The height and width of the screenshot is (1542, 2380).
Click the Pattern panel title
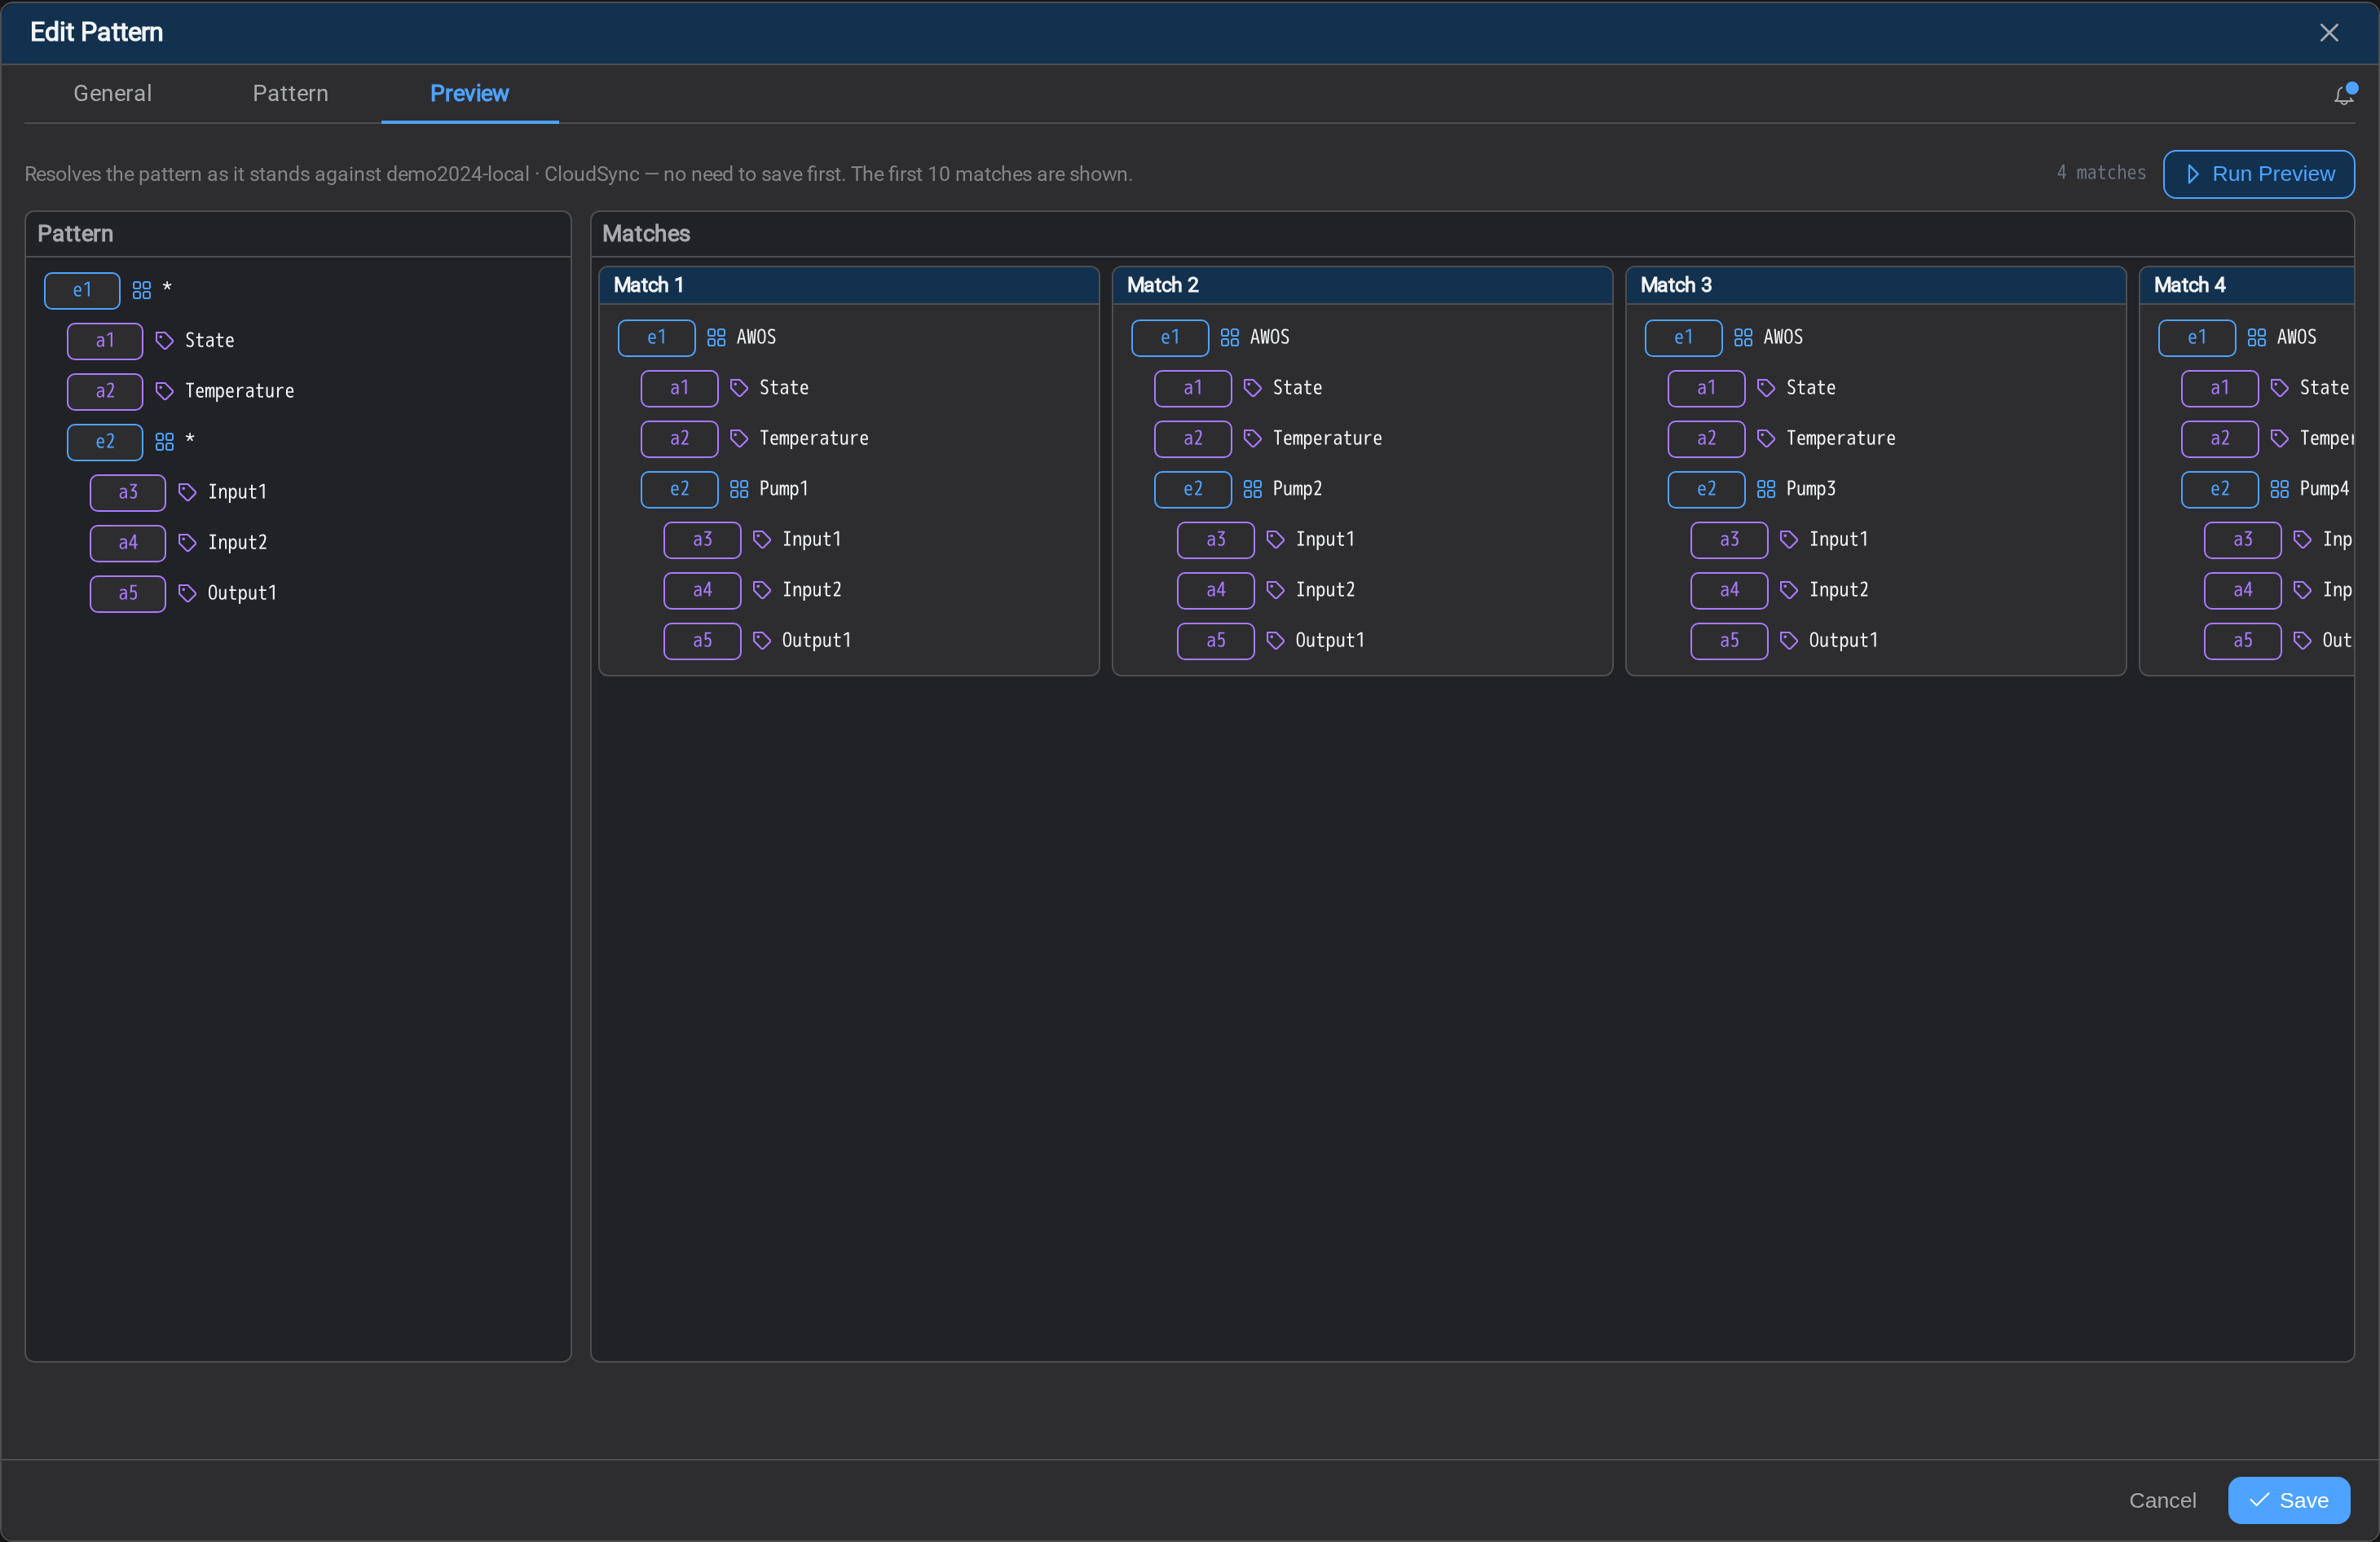coord(75,234)
